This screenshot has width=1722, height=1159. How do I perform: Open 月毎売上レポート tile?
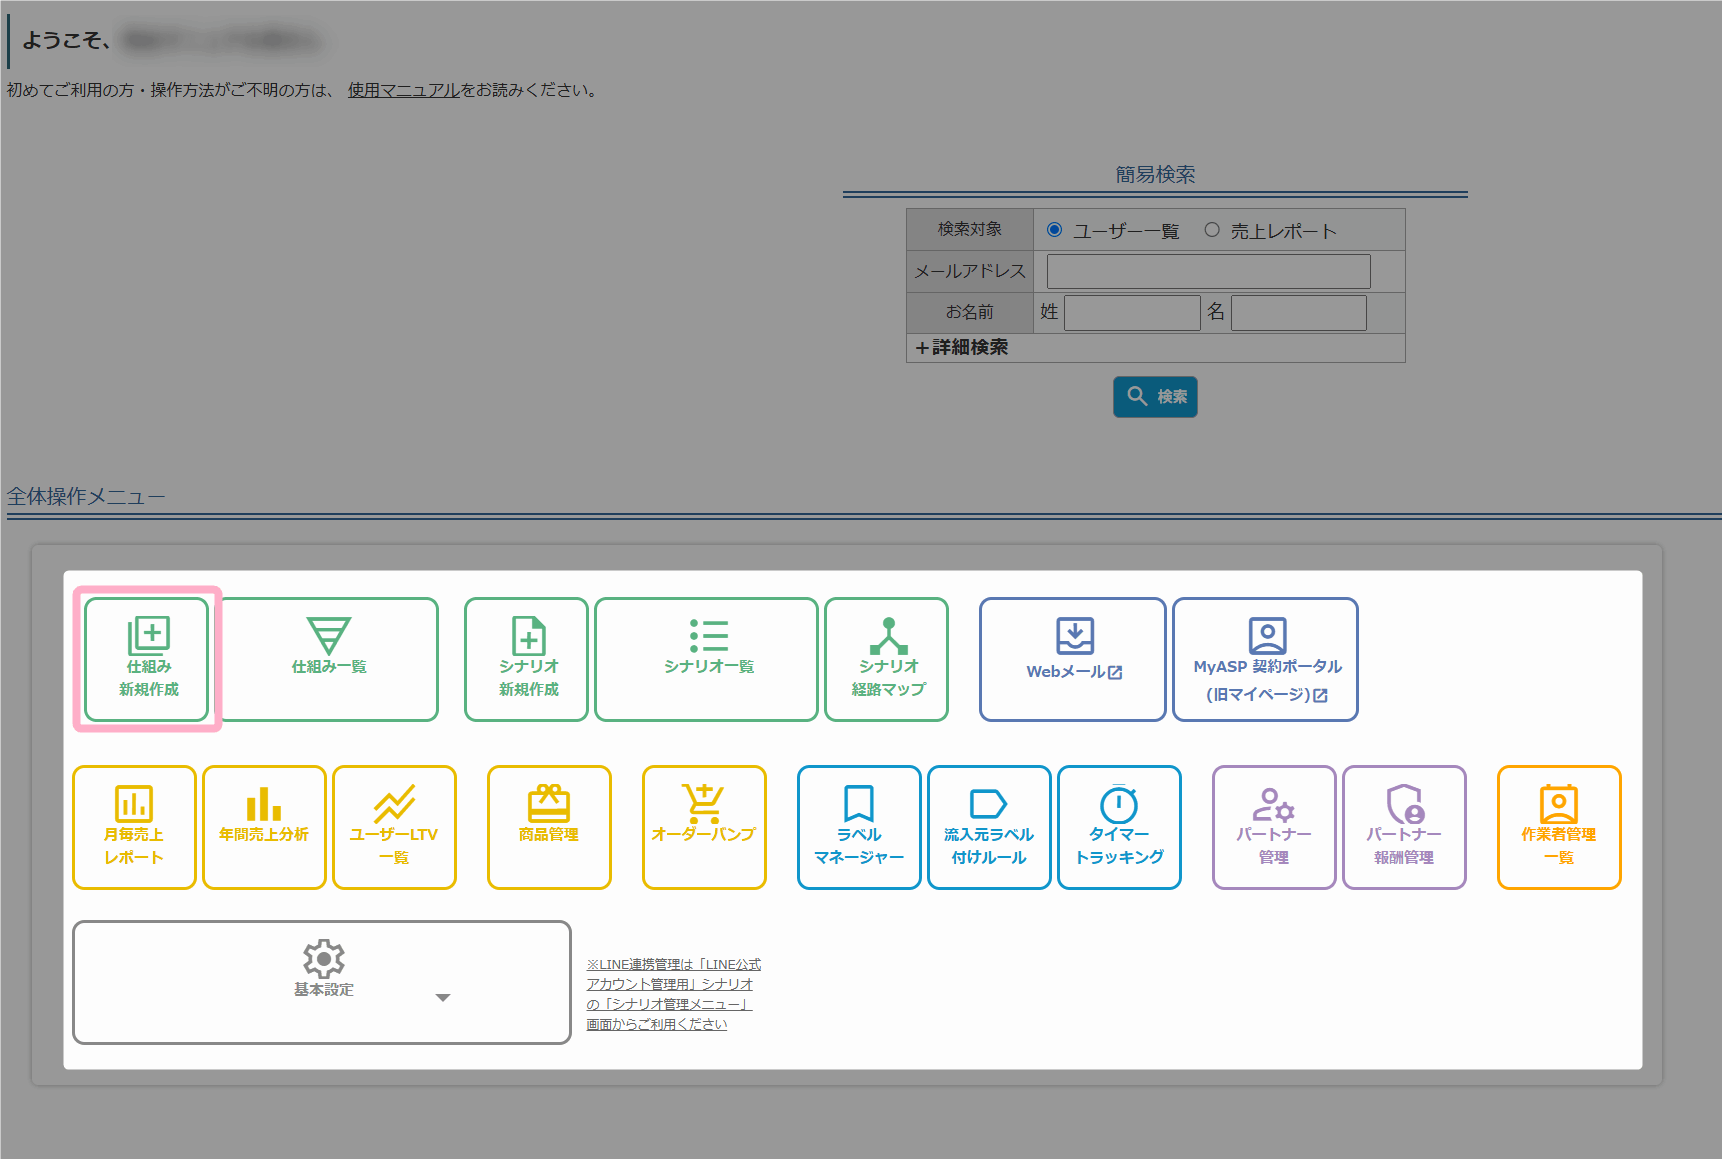coord(134,827)
